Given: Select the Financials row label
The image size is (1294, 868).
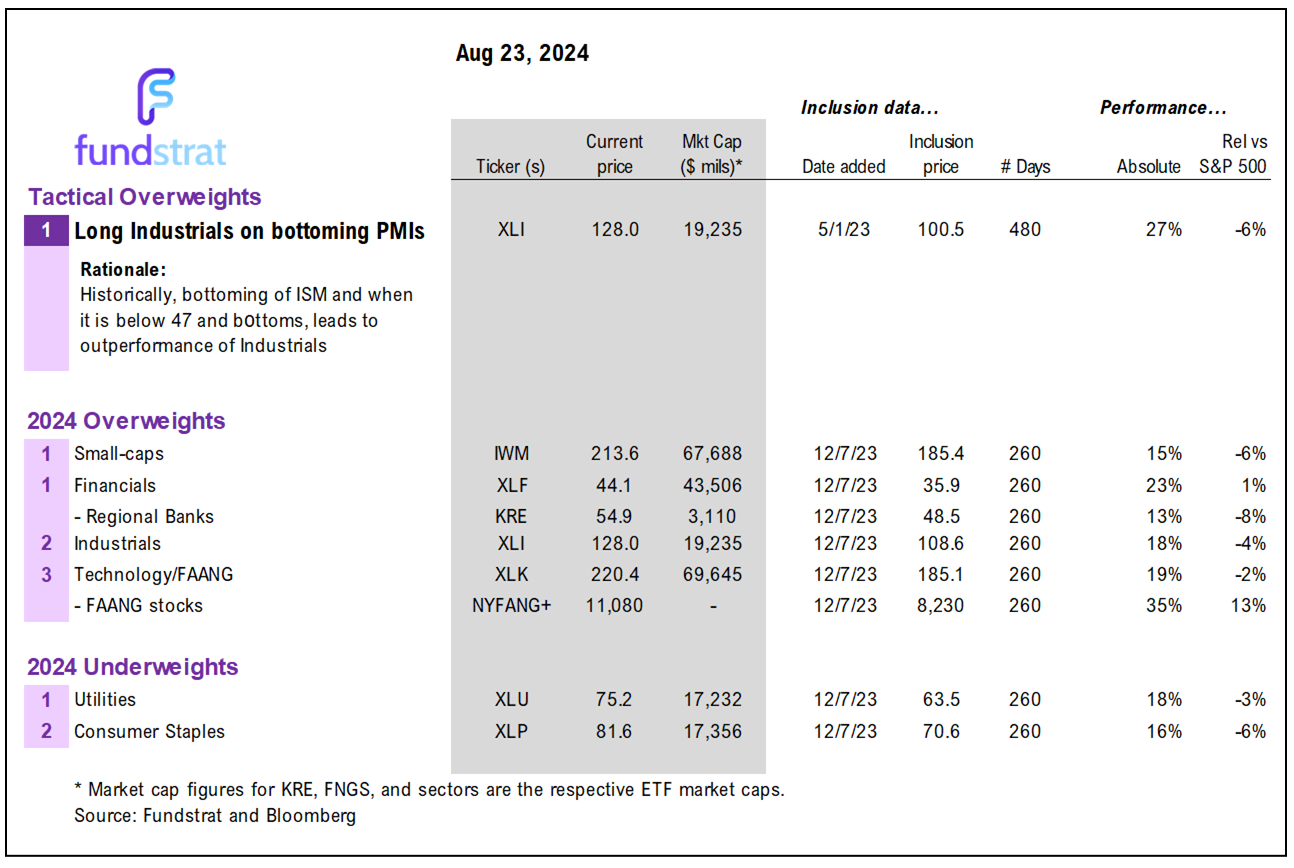Looking at the screenshot, I should (x=114, y=485).
